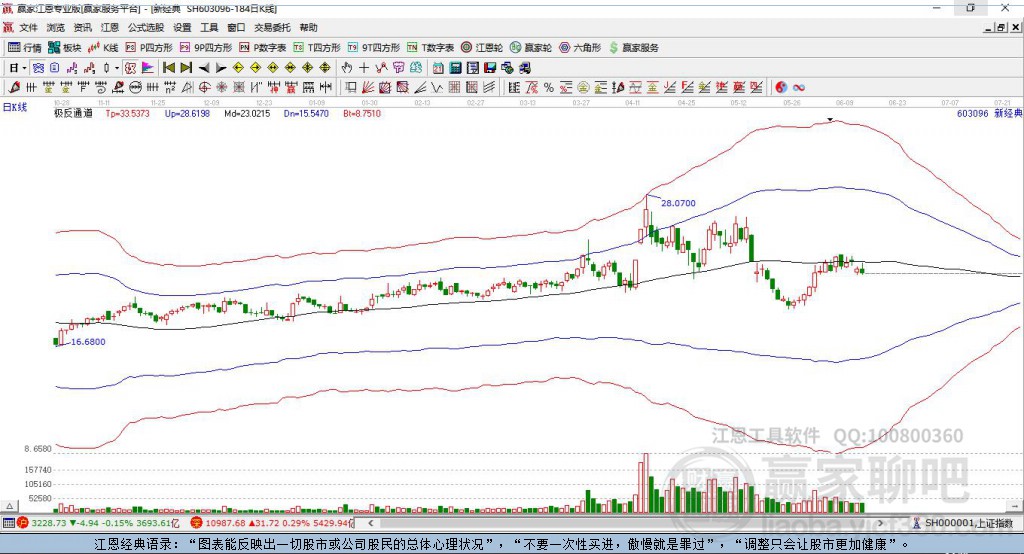Click the scroll-right arrow on bottom scrollbar
This screenshot has width=1024, height=554.
(x=880, y=523)
